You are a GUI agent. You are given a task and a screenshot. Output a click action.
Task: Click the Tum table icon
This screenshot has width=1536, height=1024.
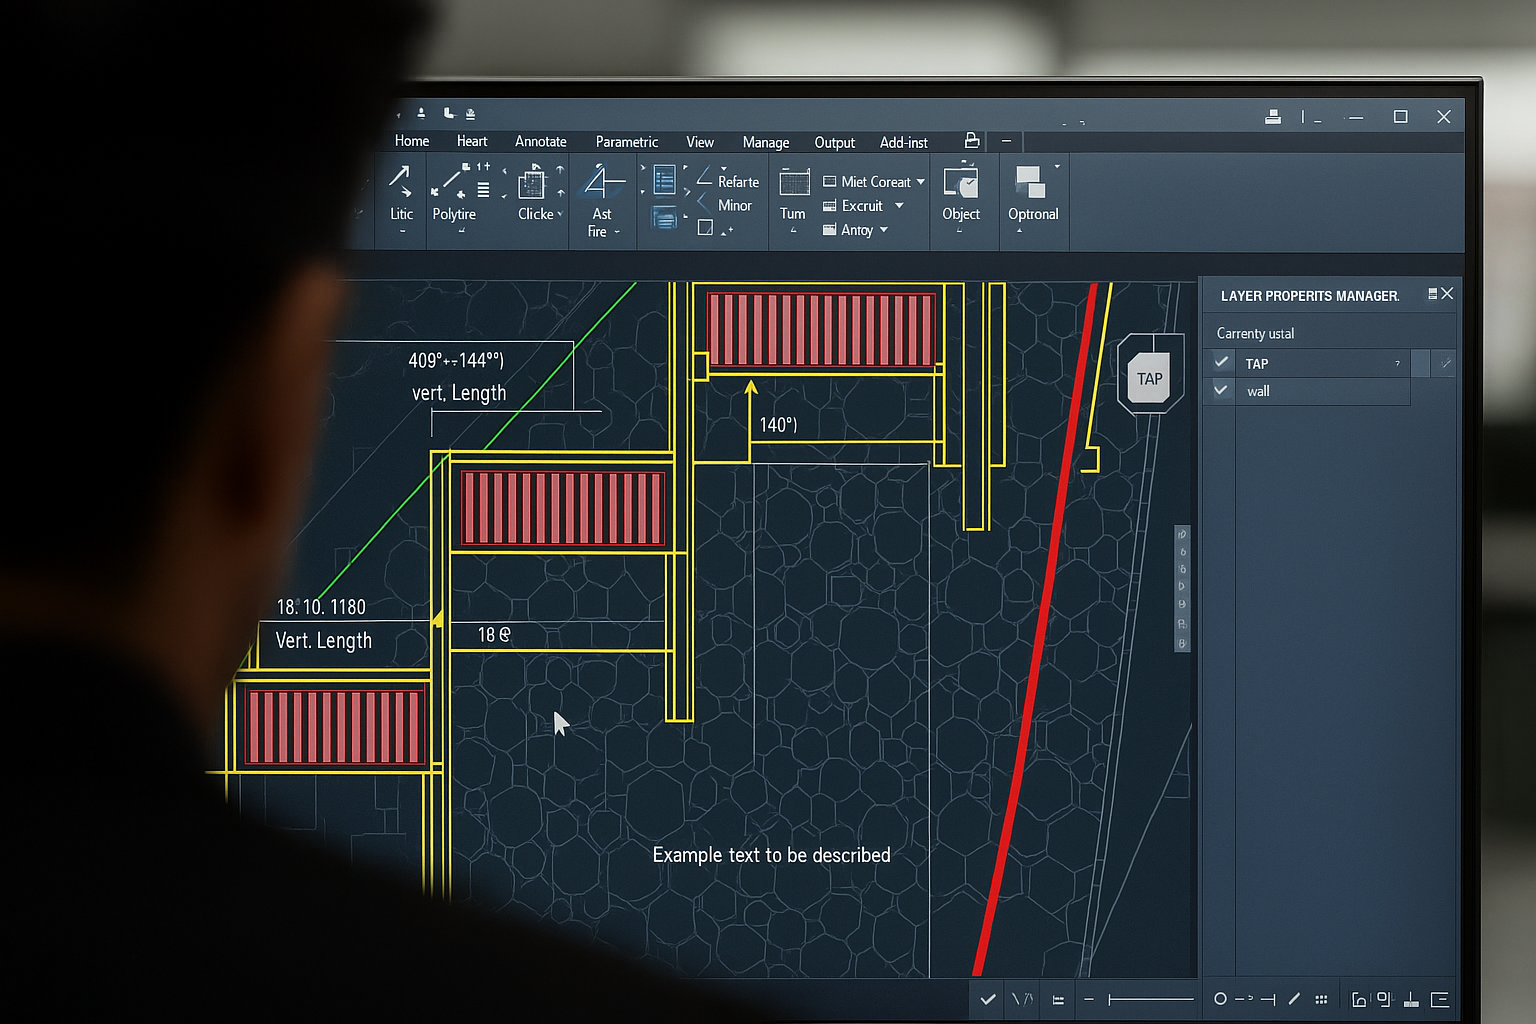[794, 184]
